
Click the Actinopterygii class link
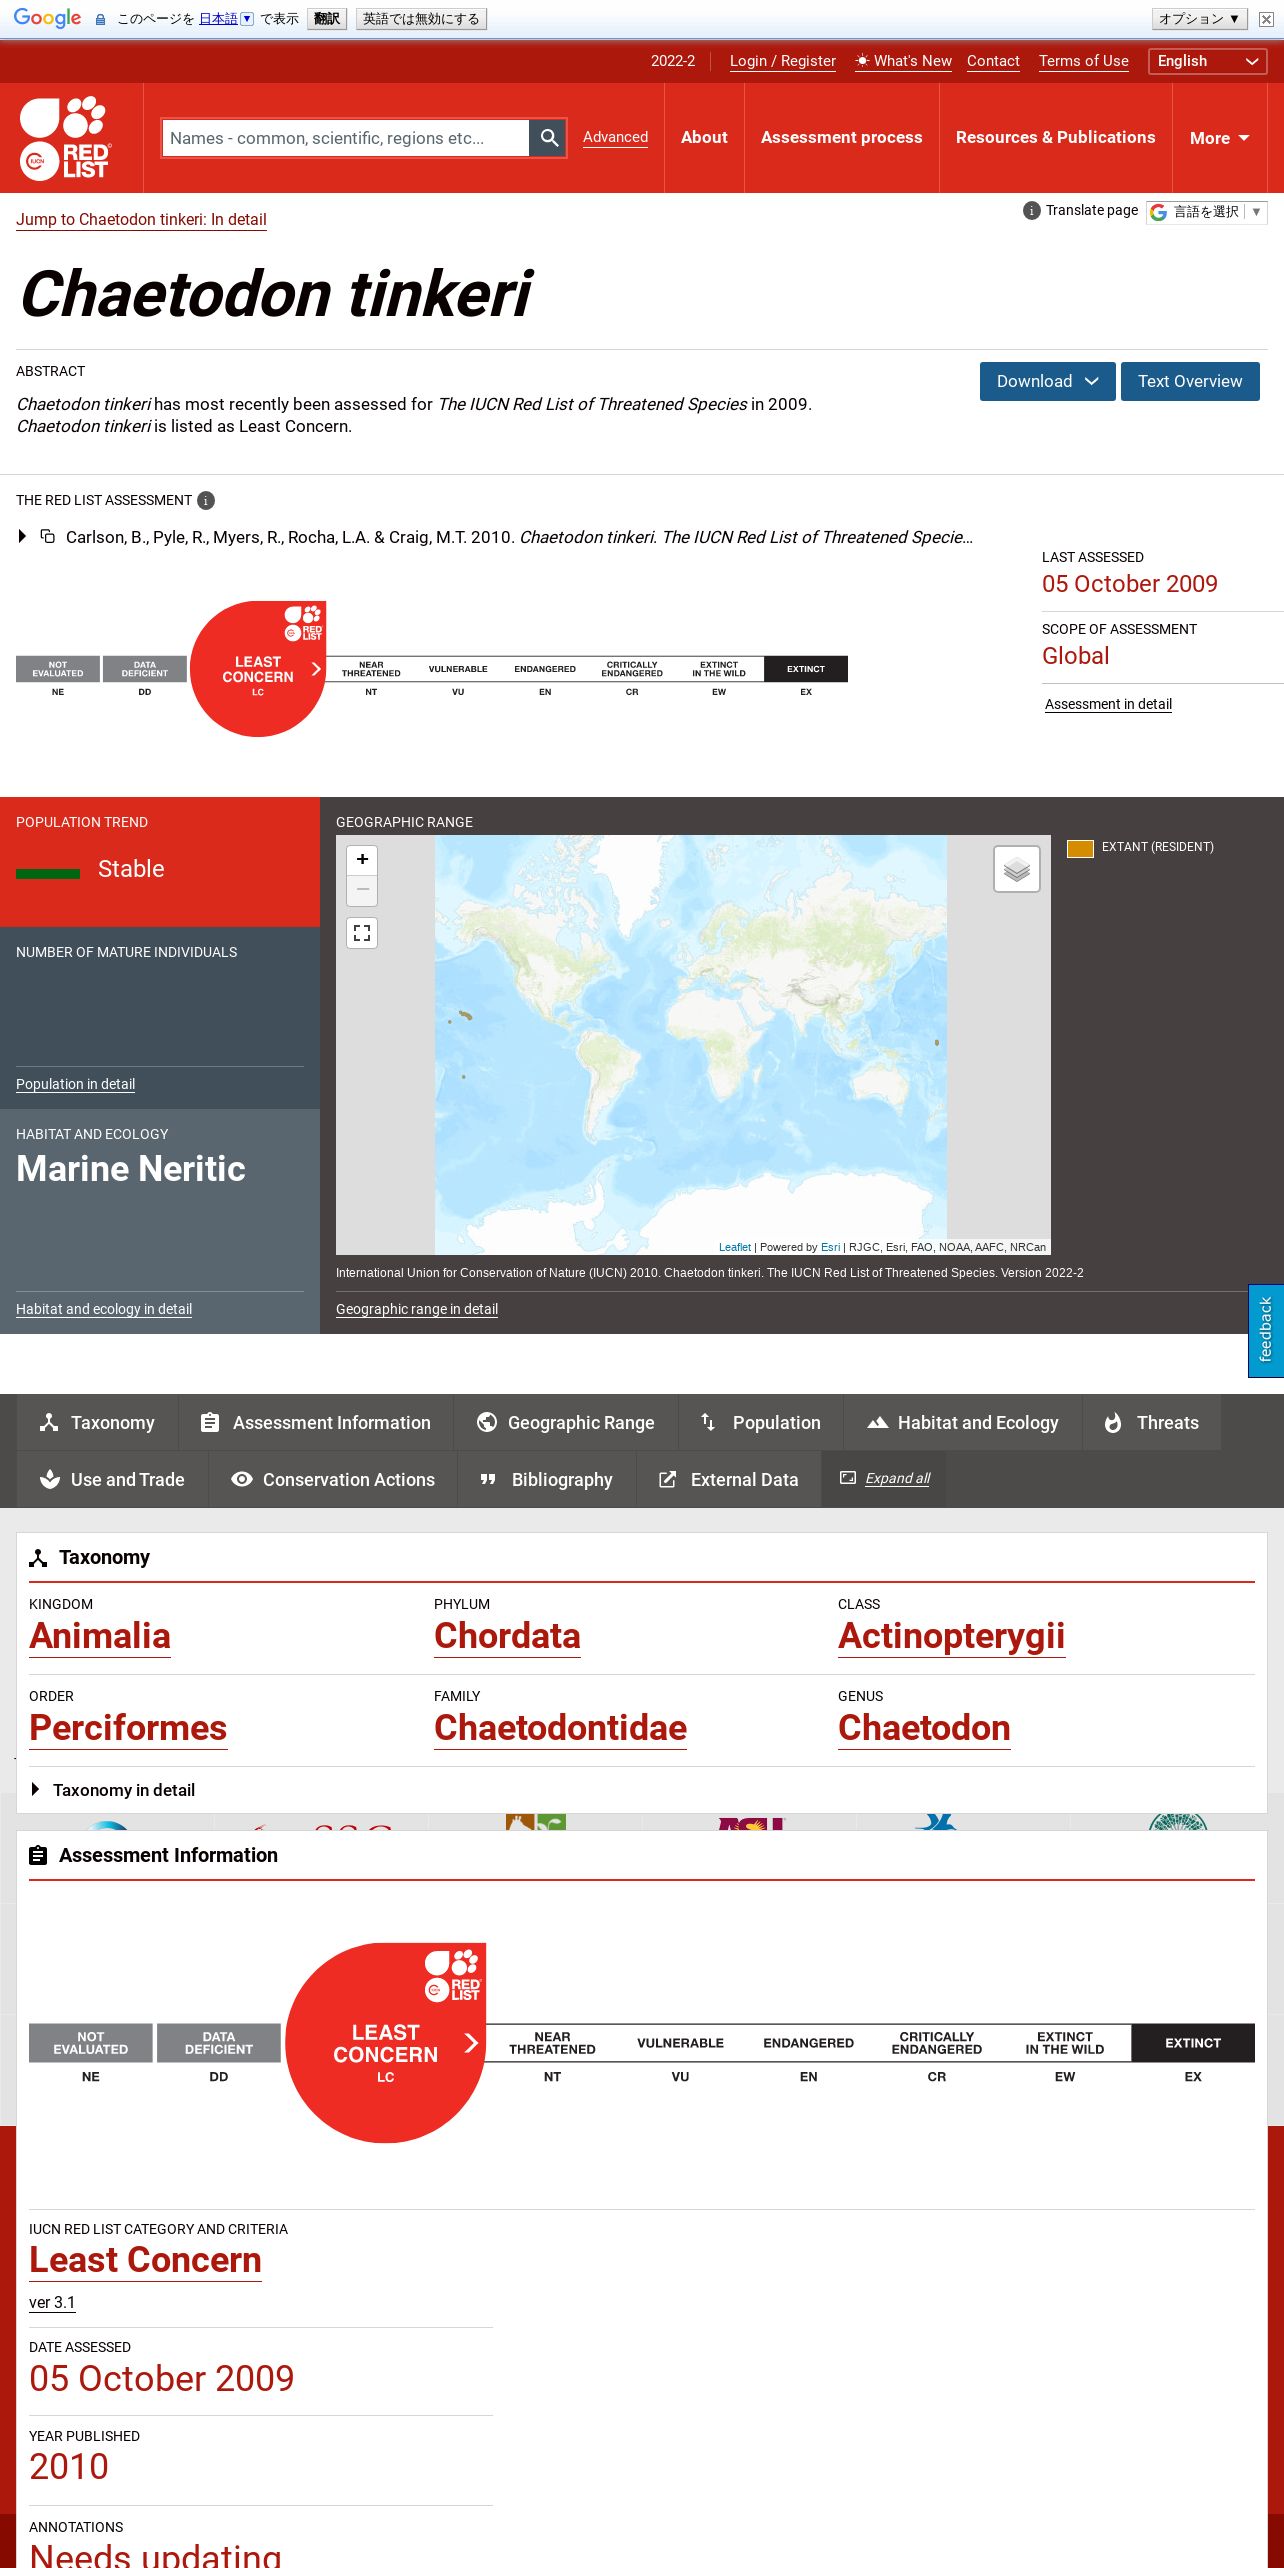[951, 1636]
